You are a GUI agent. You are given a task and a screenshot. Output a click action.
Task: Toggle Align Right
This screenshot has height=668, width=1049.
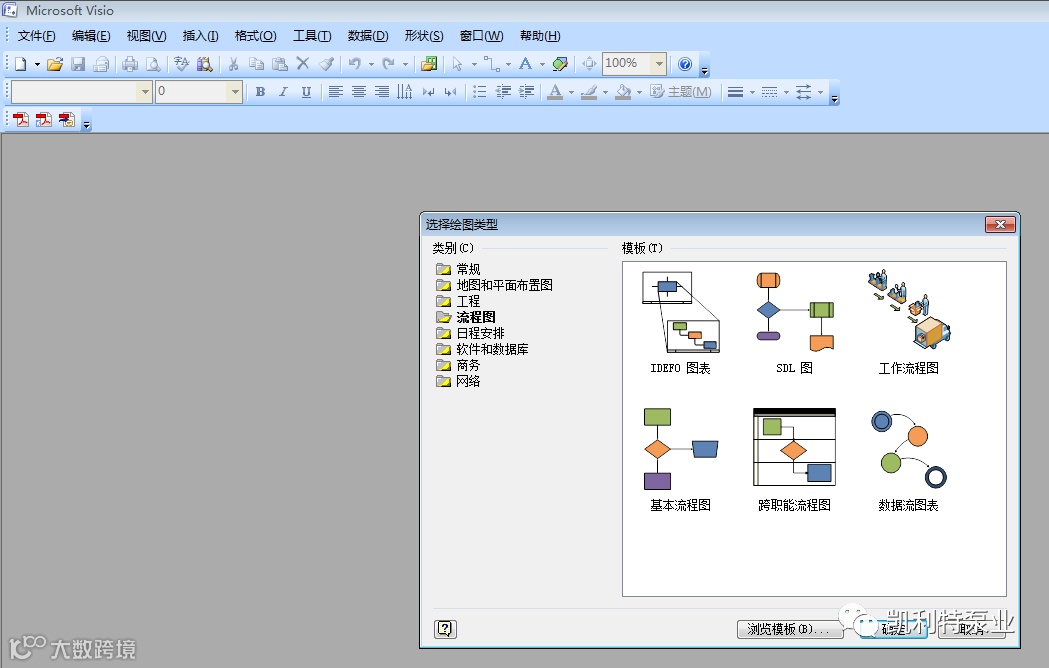tap(381, 92)
